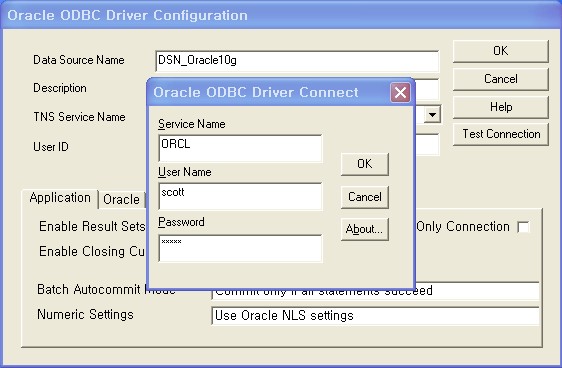Click the Service Name field containing ORCL
The height and width of the screenshot is (368, 562).
point(240,148)
